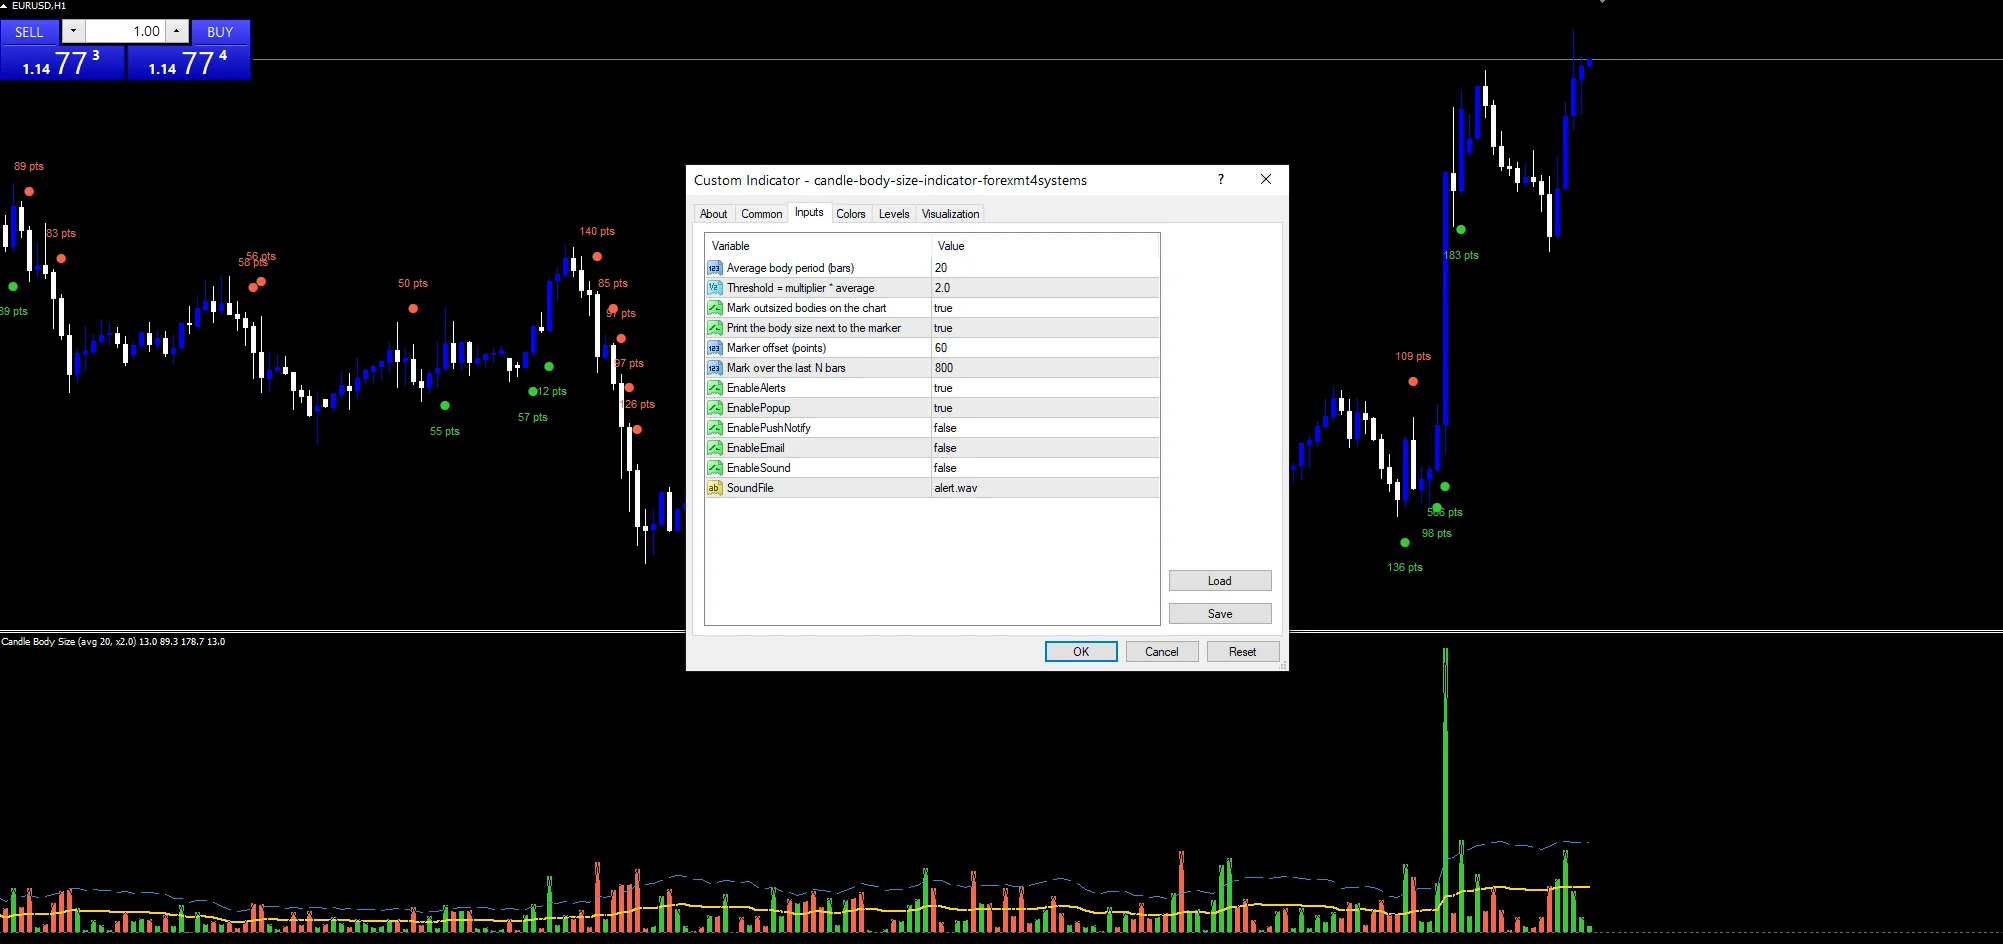Image resolution: width=2003 pixels, height=944 pixels.
Task: Save the current inputs preset
Action: pos(1220,614)
